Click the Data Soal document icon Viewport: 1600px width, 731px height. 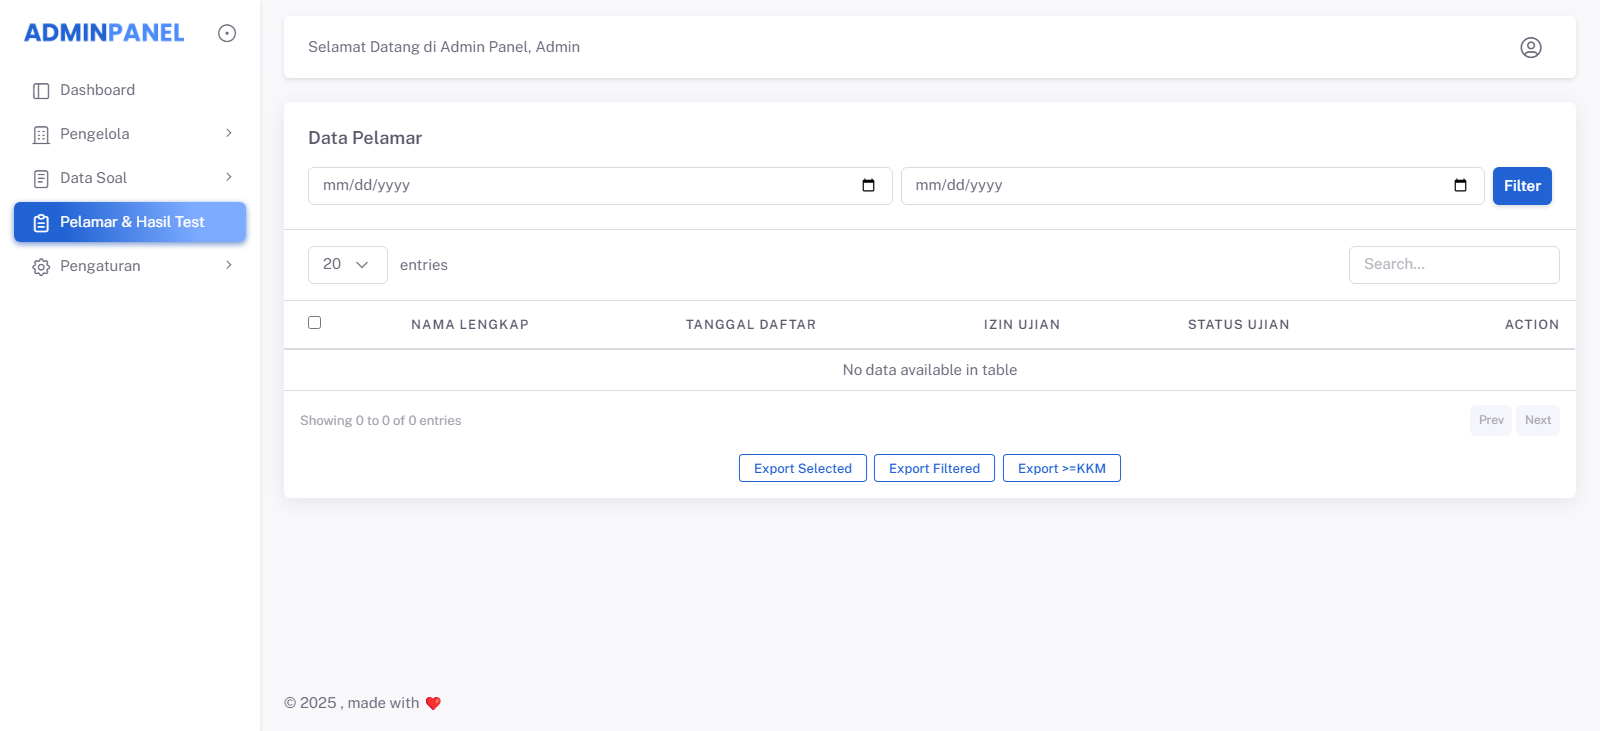point(41,179)
